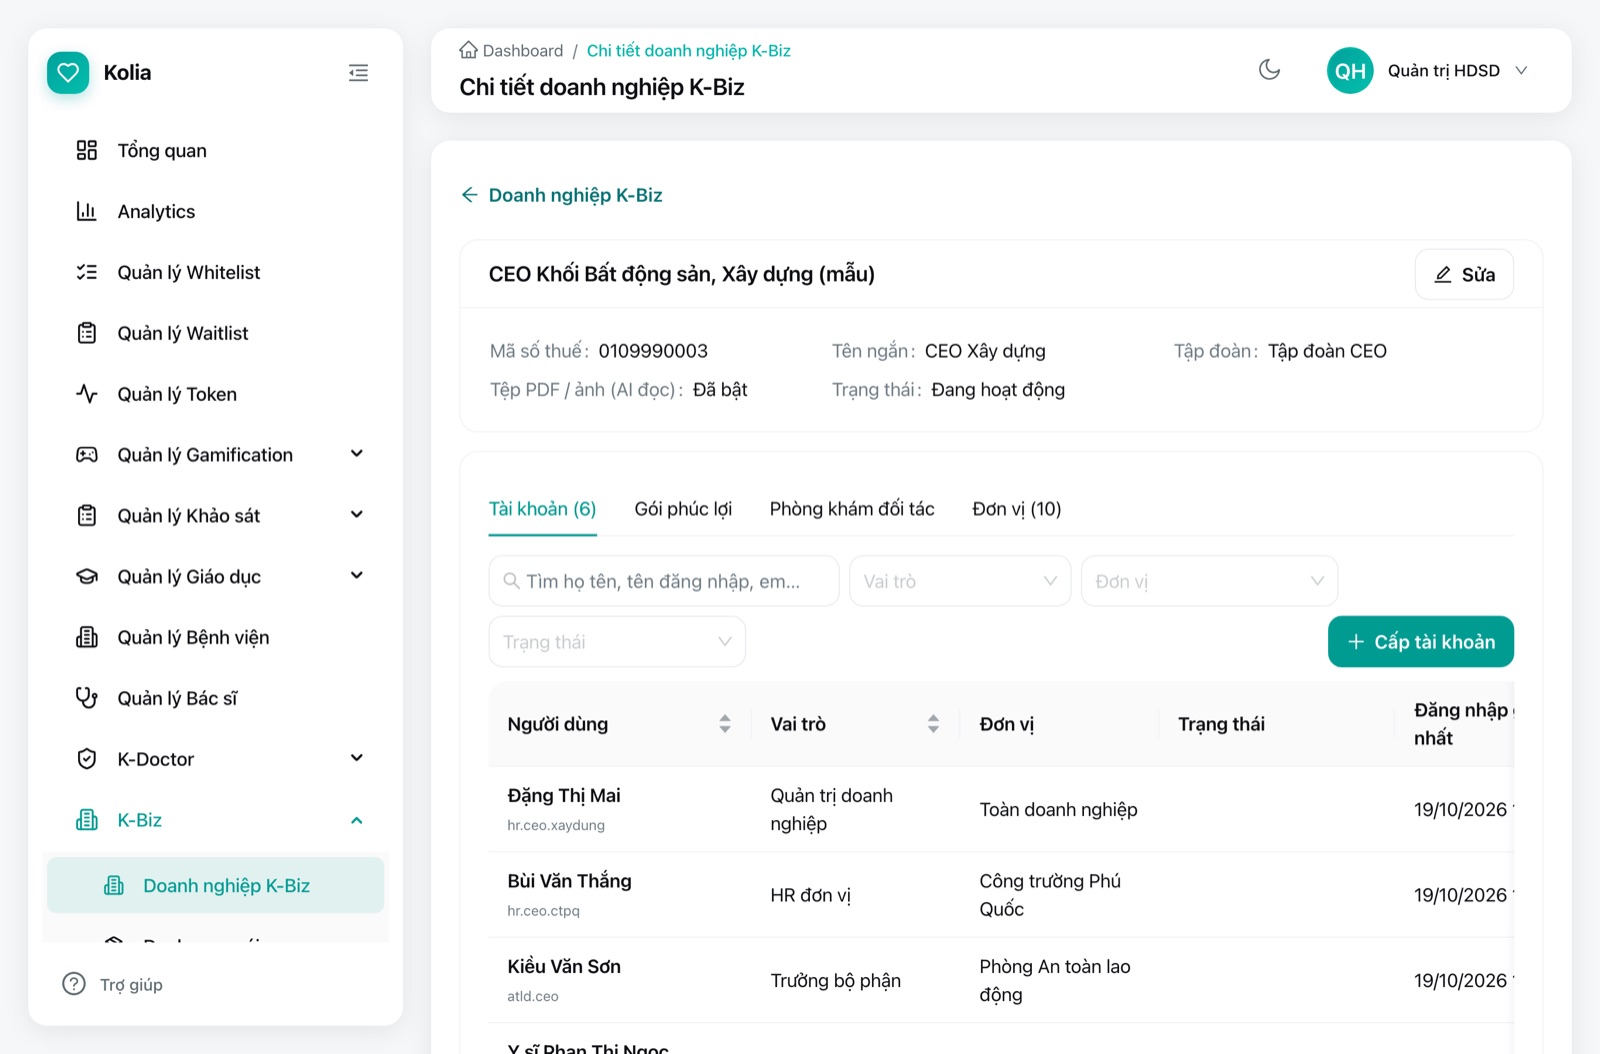Click the Dashboard home icon in breadcrumb
Viewport: 1600px width, 1054px height.
coord(468,50)
